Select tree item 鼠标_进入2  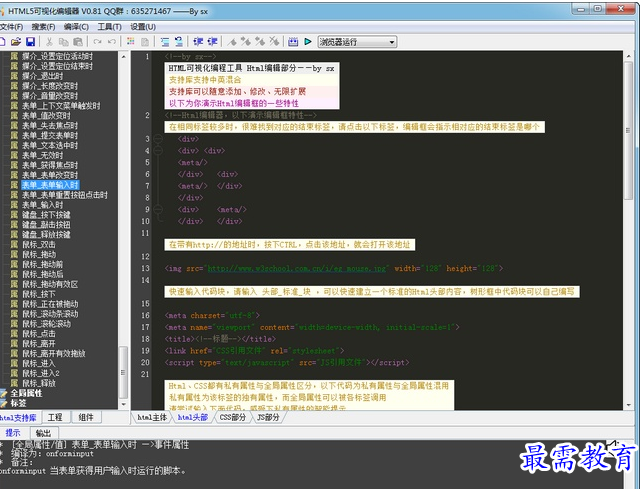(41, 373)
